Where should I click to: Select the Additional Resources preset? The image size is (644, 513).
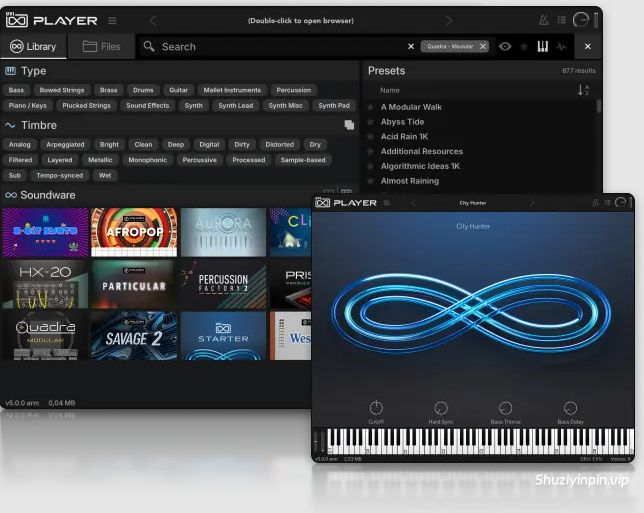point(422,151)
